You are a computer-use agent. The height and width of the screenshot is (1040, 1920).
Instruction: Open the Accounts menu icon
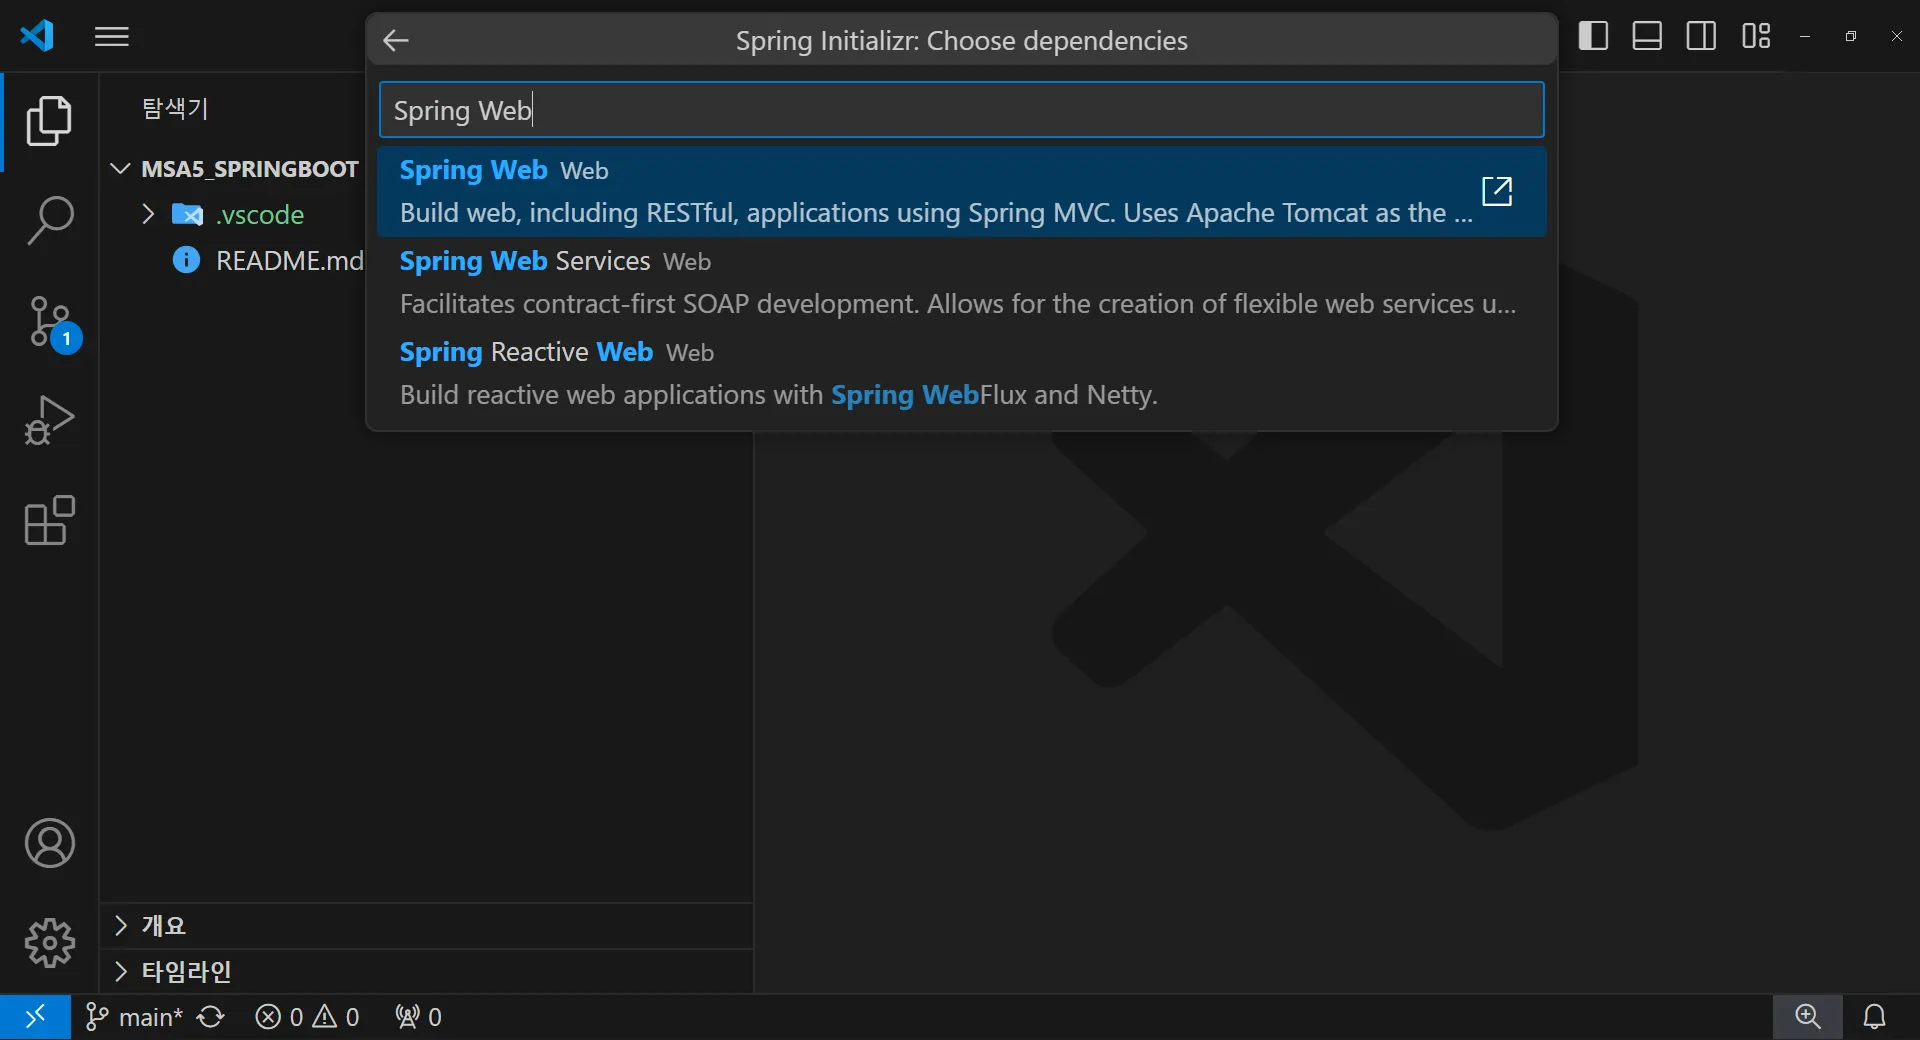tap(49, 843)
